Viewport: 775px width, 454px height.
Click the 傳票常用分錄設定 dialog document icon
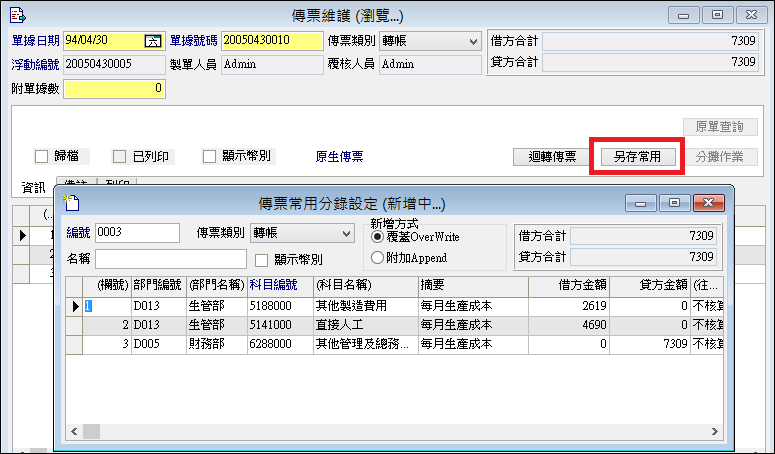(x=70, y=202)
